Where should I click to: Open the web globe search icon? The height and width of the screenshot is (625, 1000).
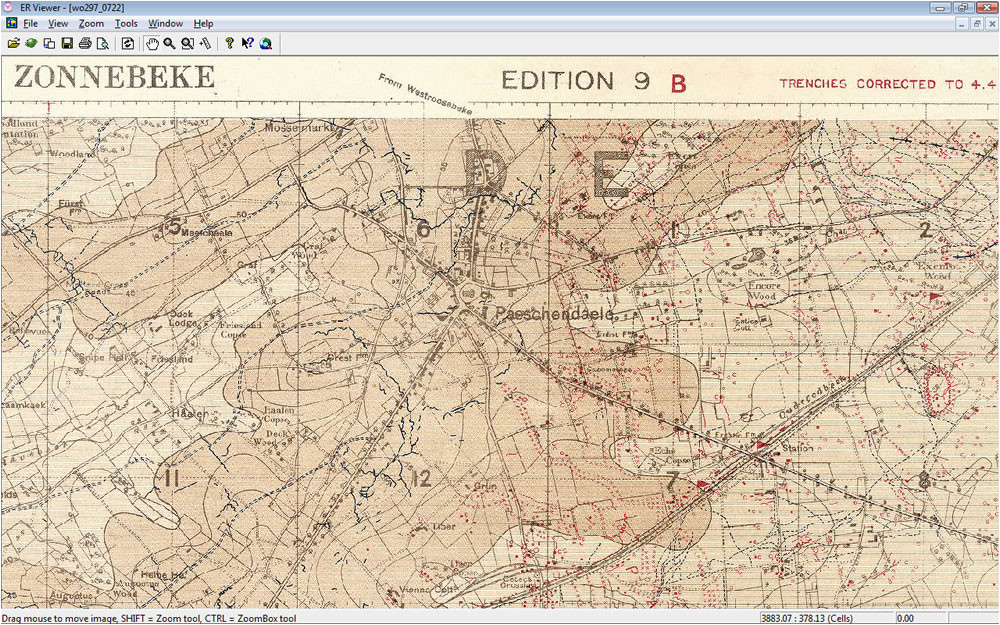tap(266, 43)
